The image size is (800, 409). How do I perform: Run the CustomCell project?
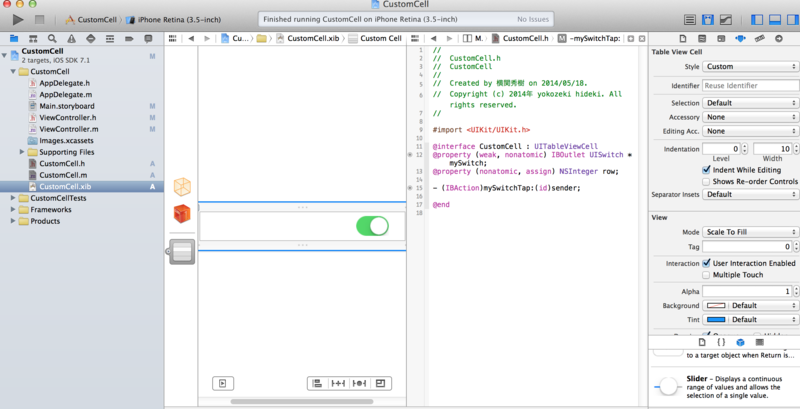click(18, 20)
